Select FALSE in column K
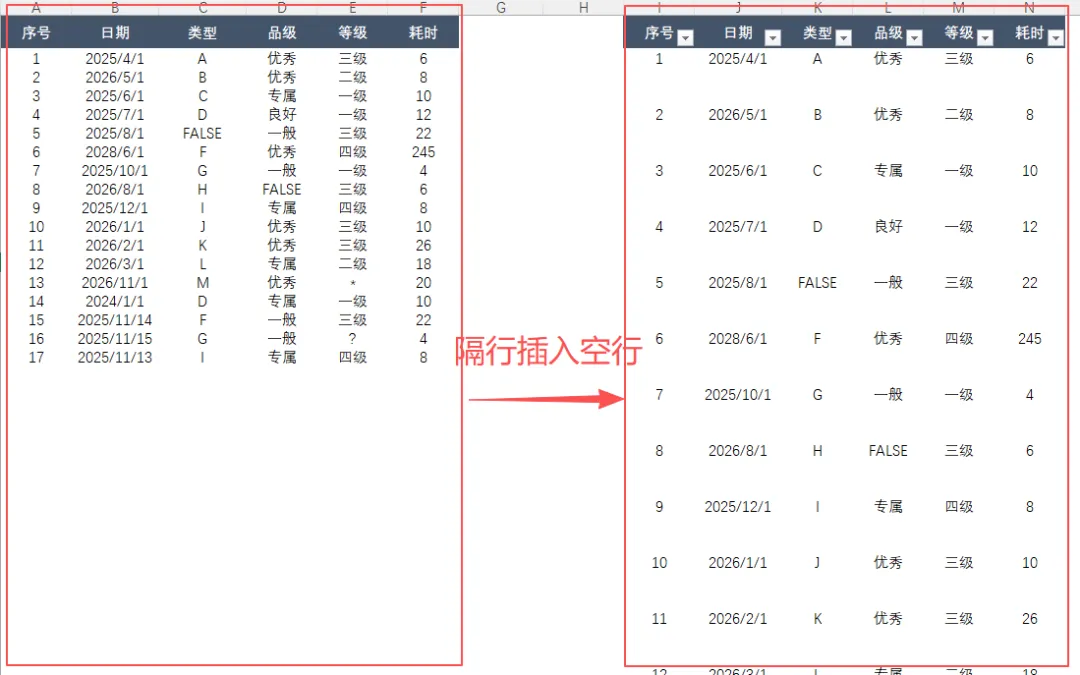Image resolution: width=1080 pixels, height=675 pixels. pos(818,283)
